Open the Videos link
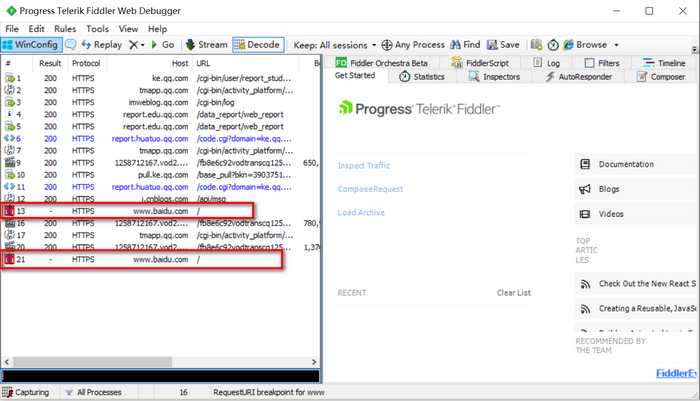700x401 pixels. pyautogui.click(x=611, y=214)
